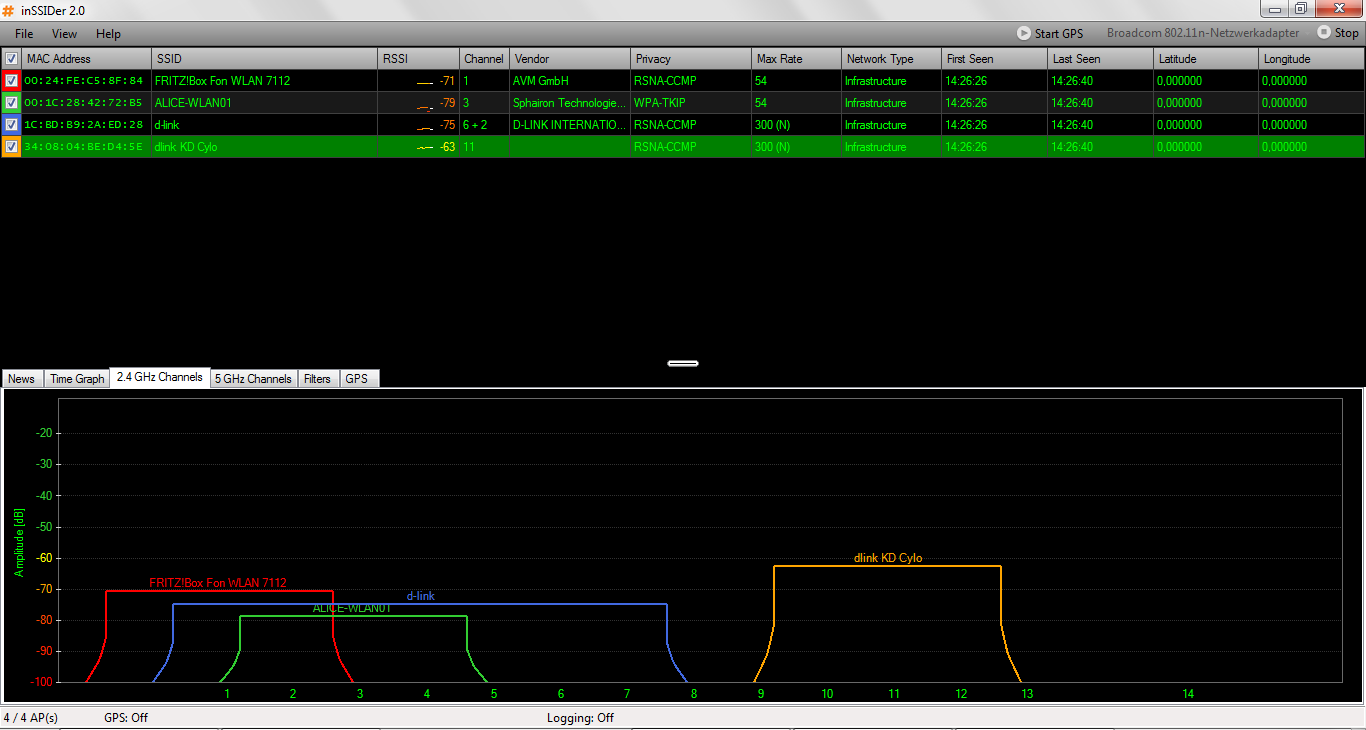Click the 4 / 4 AP(s) status entry
Screen dimensions: 1366x730
30,718
